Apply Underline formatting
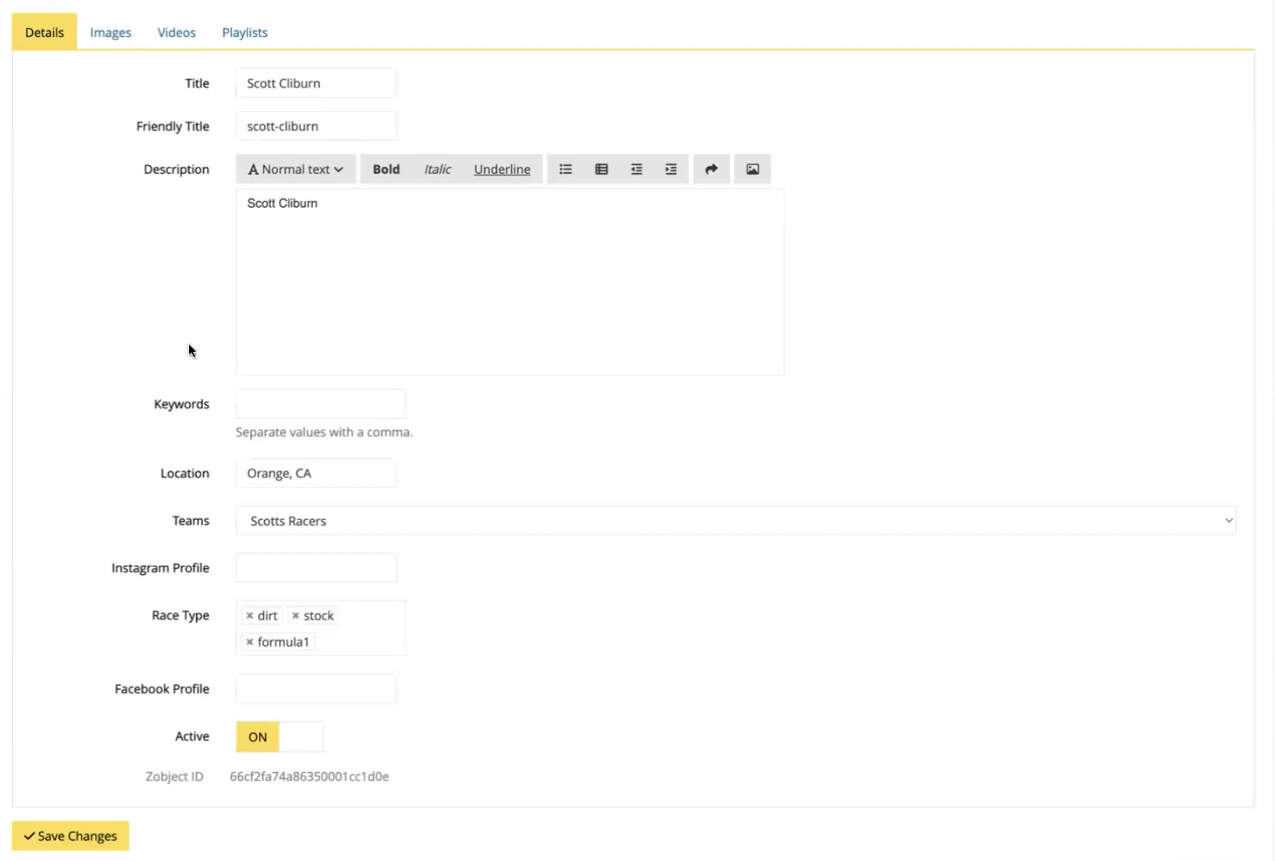The height and width of the screenshot is (861, 1275). tap(502, 169)
